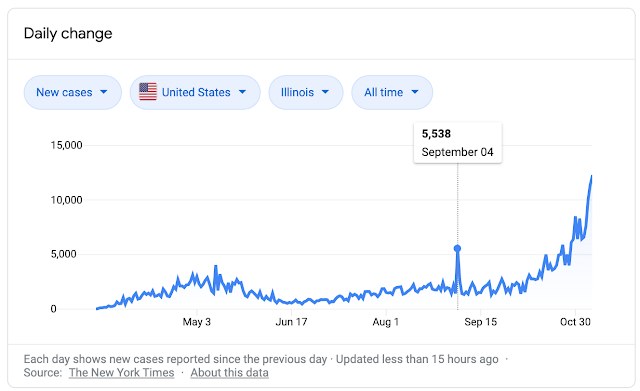Click the Daily change heading
Viewport: 640px width, 391px height.
[68, 33]
